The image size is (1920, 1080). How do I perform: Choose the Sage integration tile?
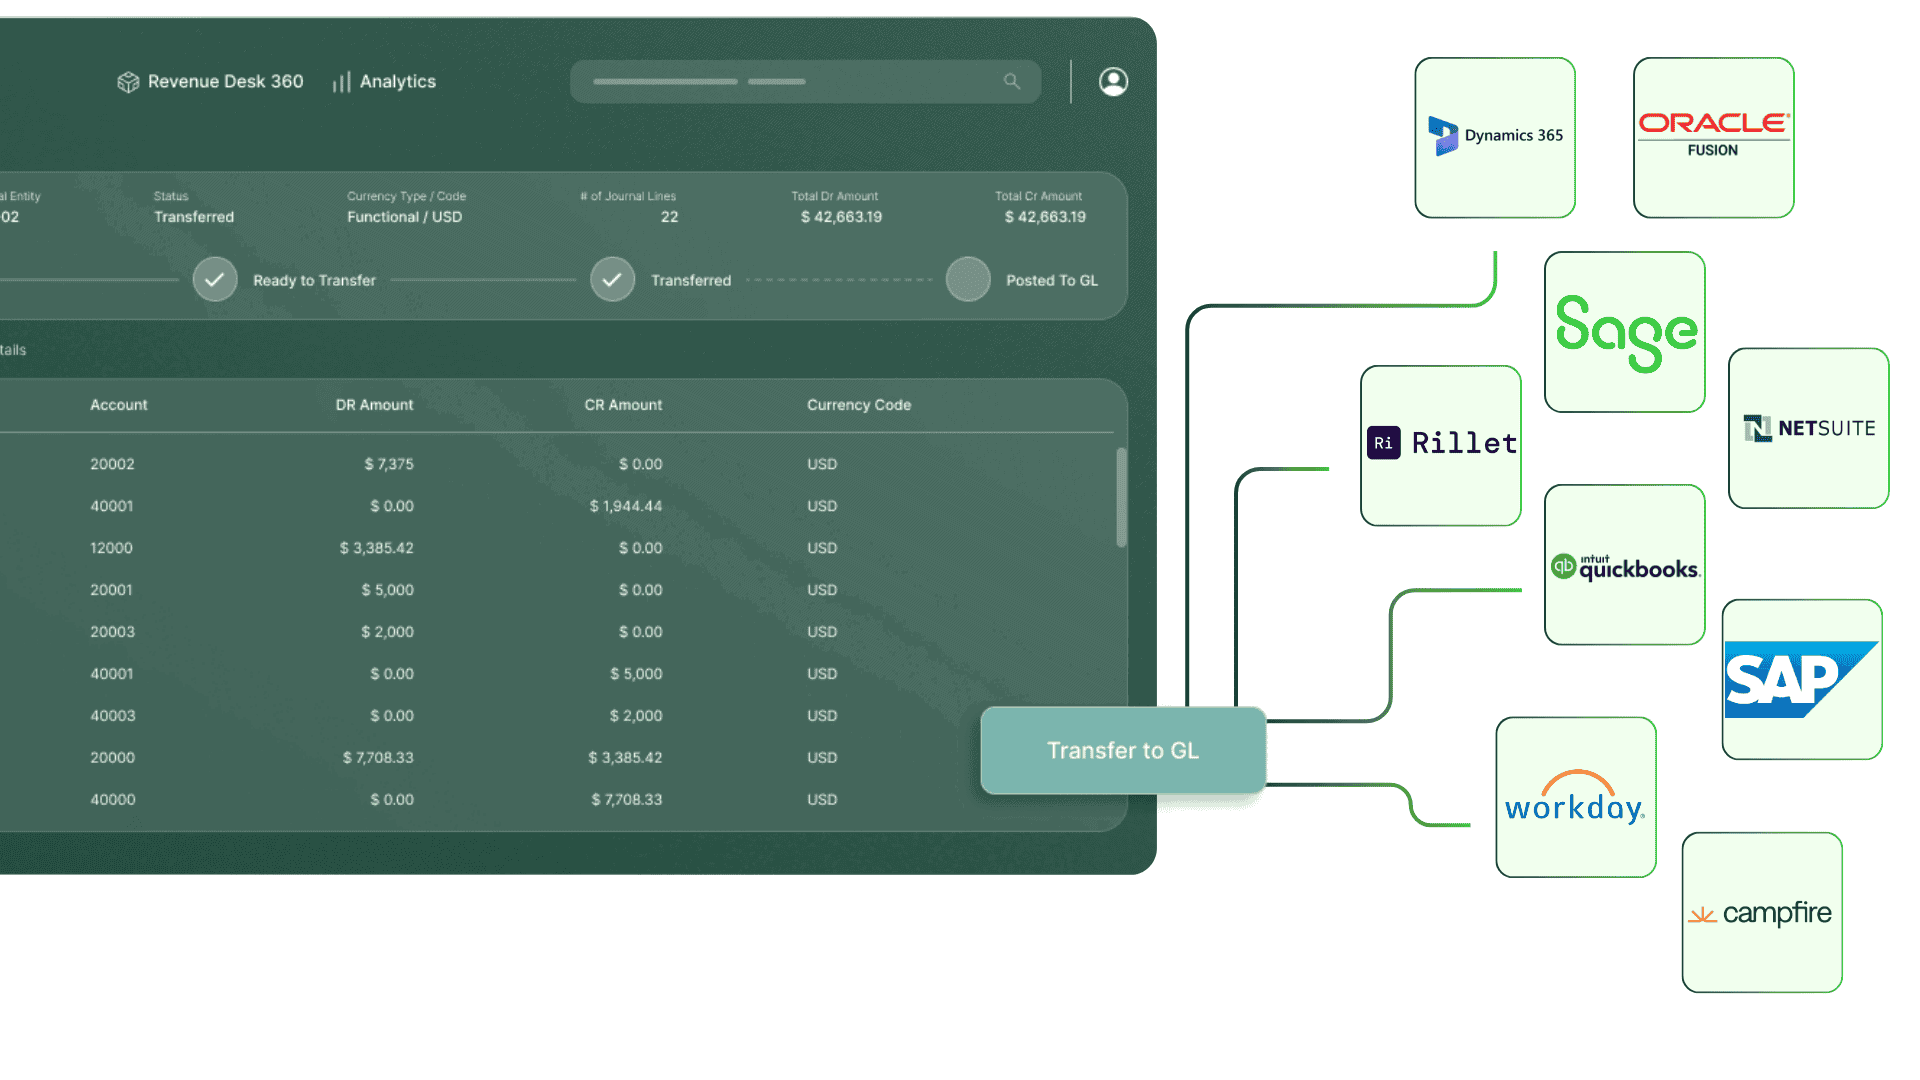pyautogui.click(x=1624, y=332)
